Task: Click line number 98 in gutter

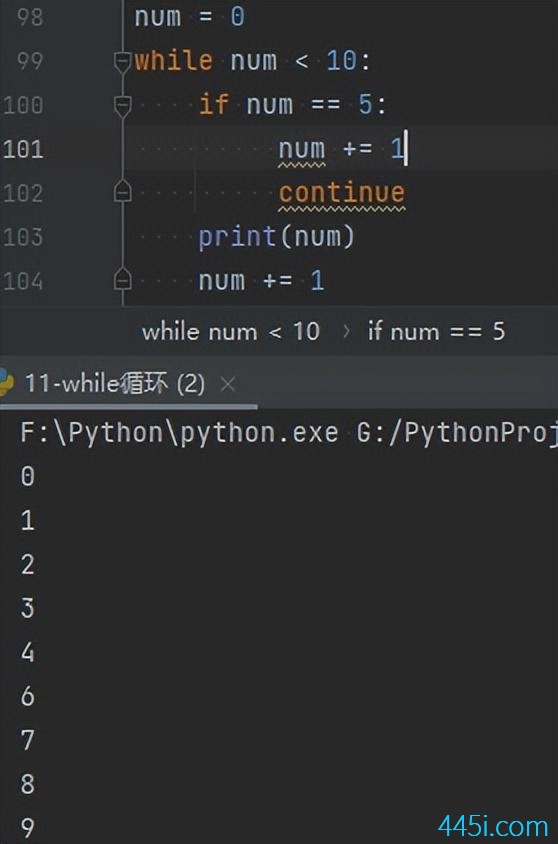Action: point(30,17)
